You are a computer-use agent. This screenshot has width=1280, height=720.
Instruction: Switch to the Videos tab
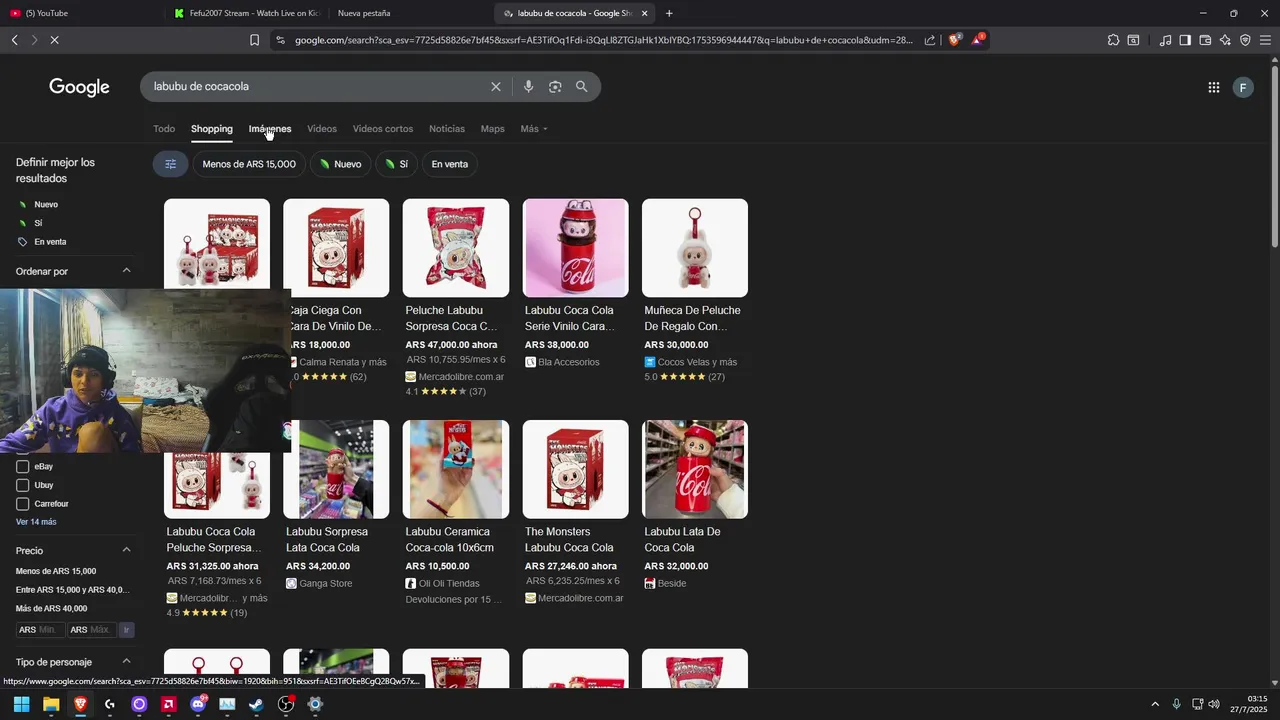coord(322,129)
